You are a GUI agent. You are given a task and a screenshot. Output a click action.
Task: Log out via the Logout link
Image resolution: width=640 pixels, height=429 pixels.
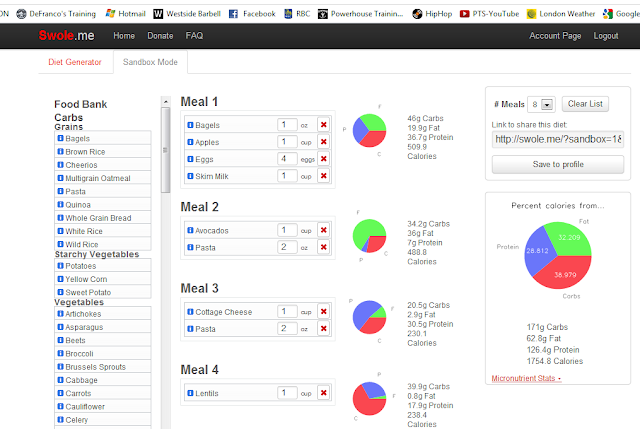click(606, 36)
